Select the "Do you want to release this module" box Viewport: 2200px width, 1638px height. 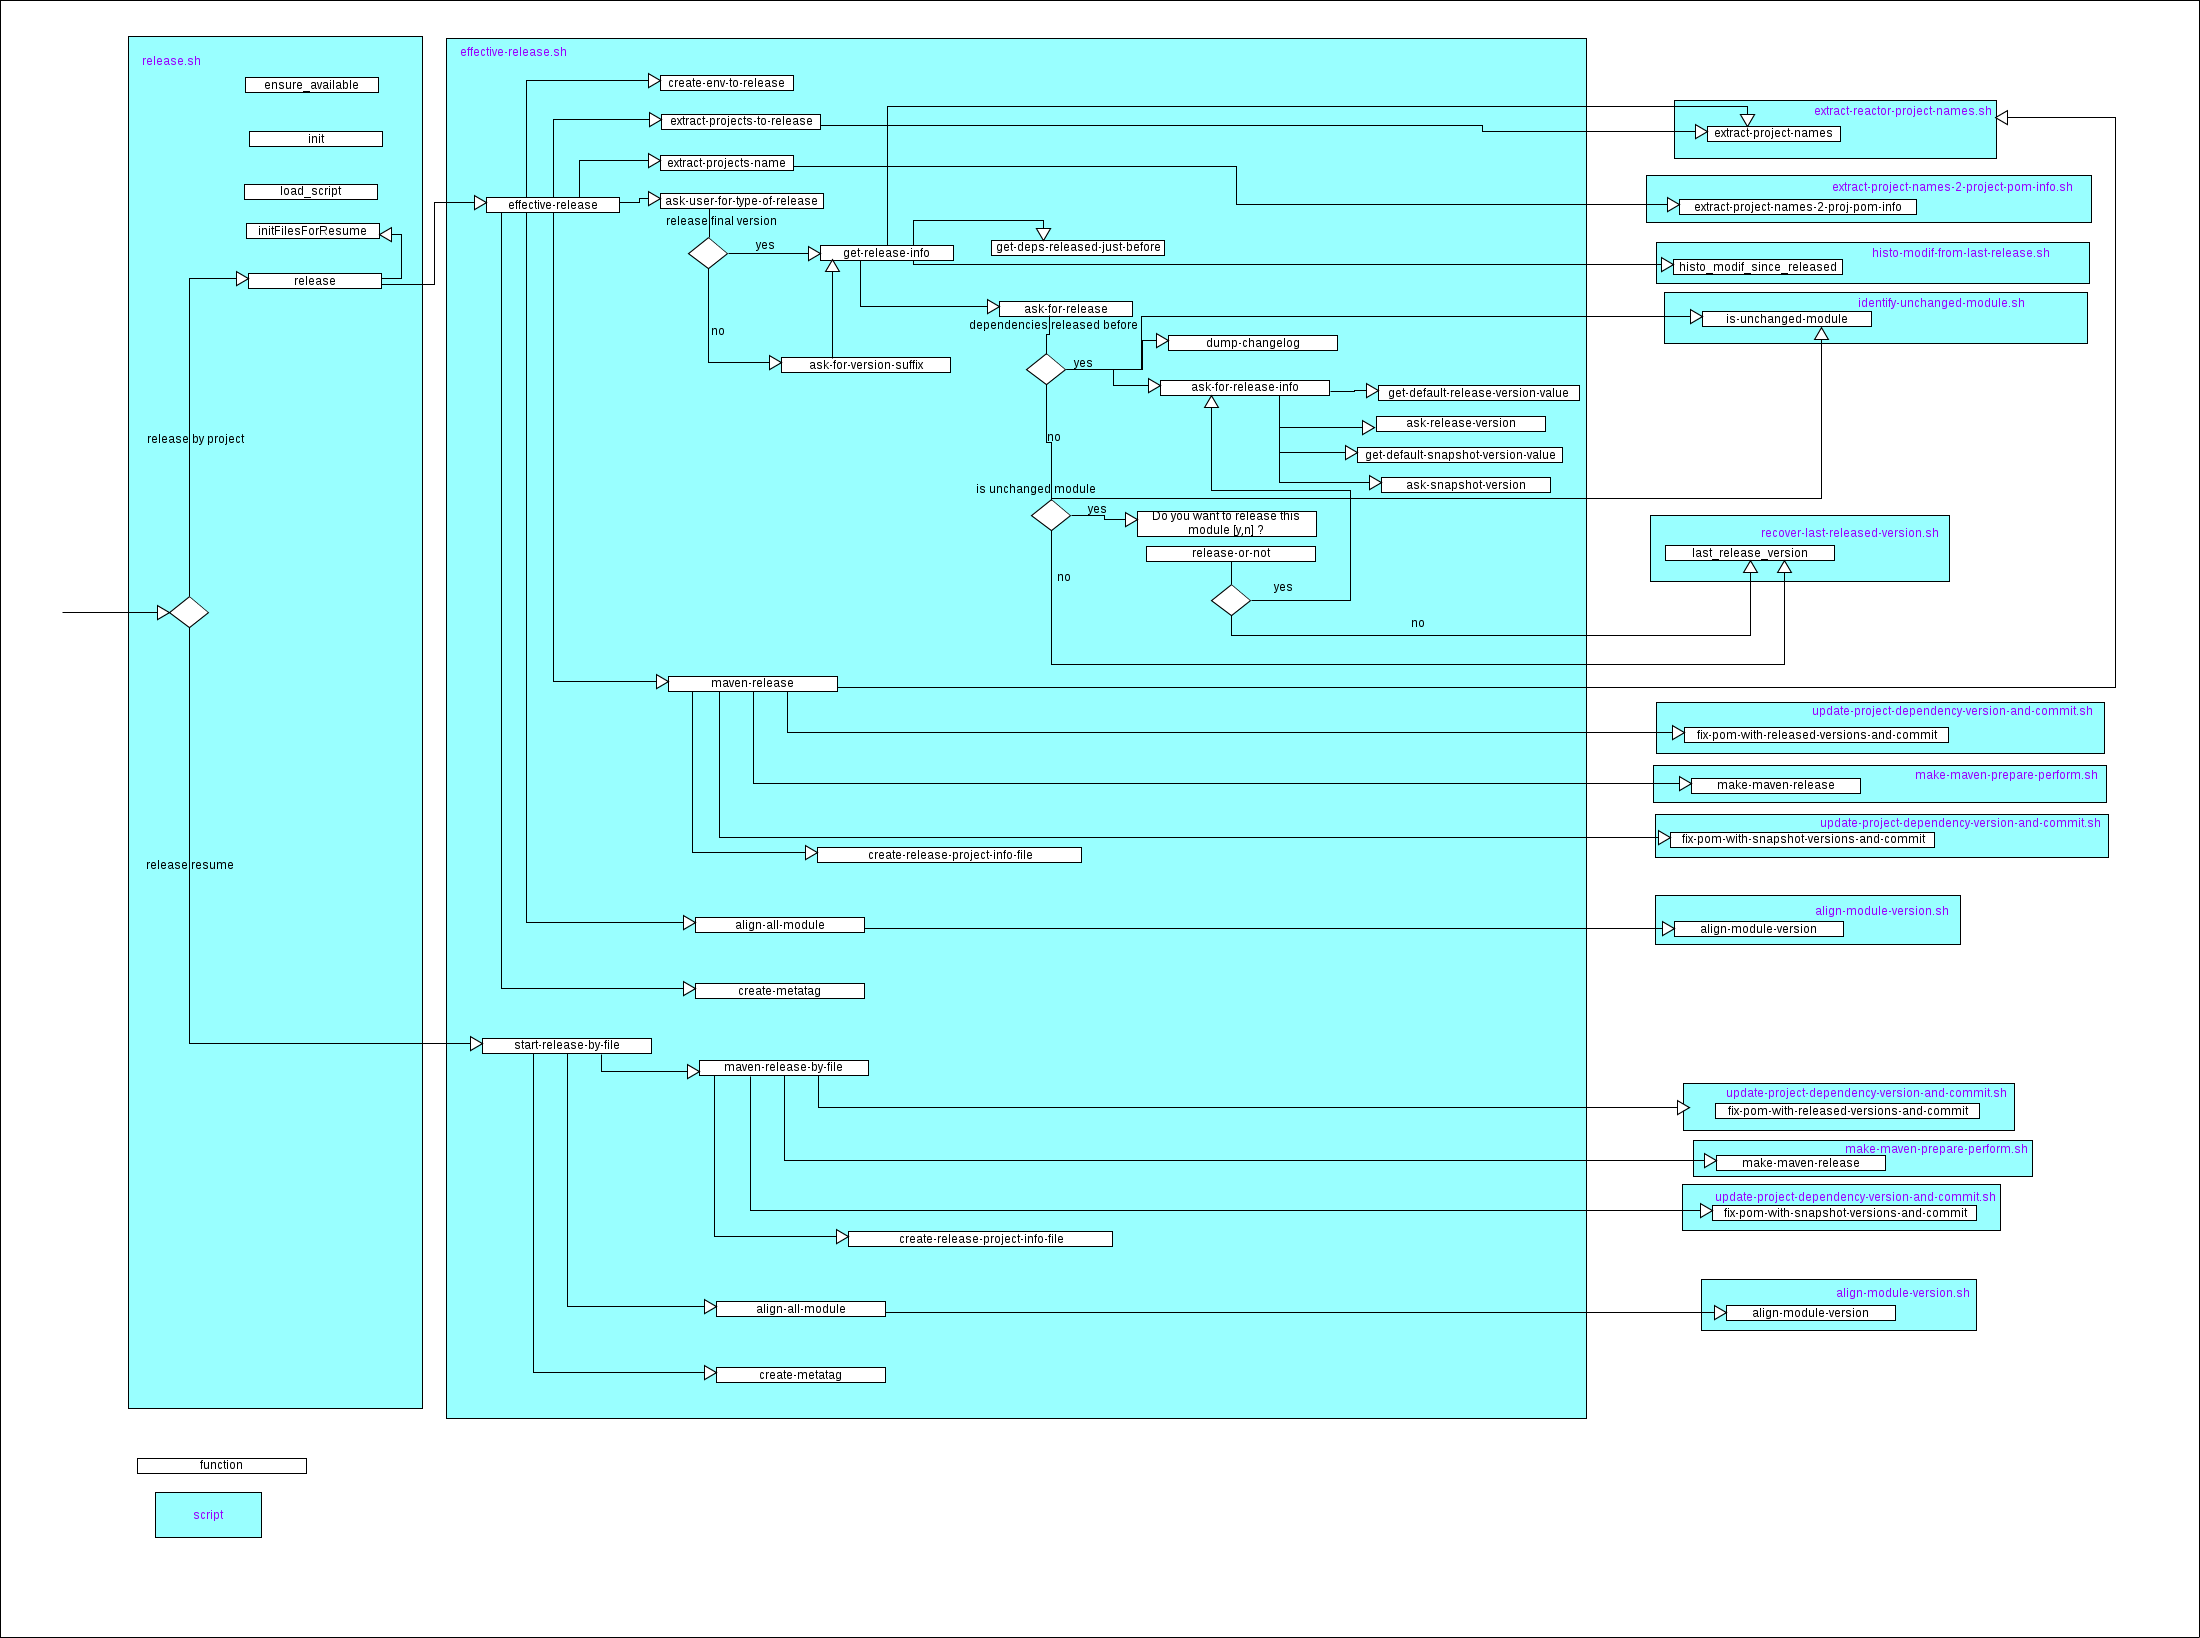[x=1226, y=522]
